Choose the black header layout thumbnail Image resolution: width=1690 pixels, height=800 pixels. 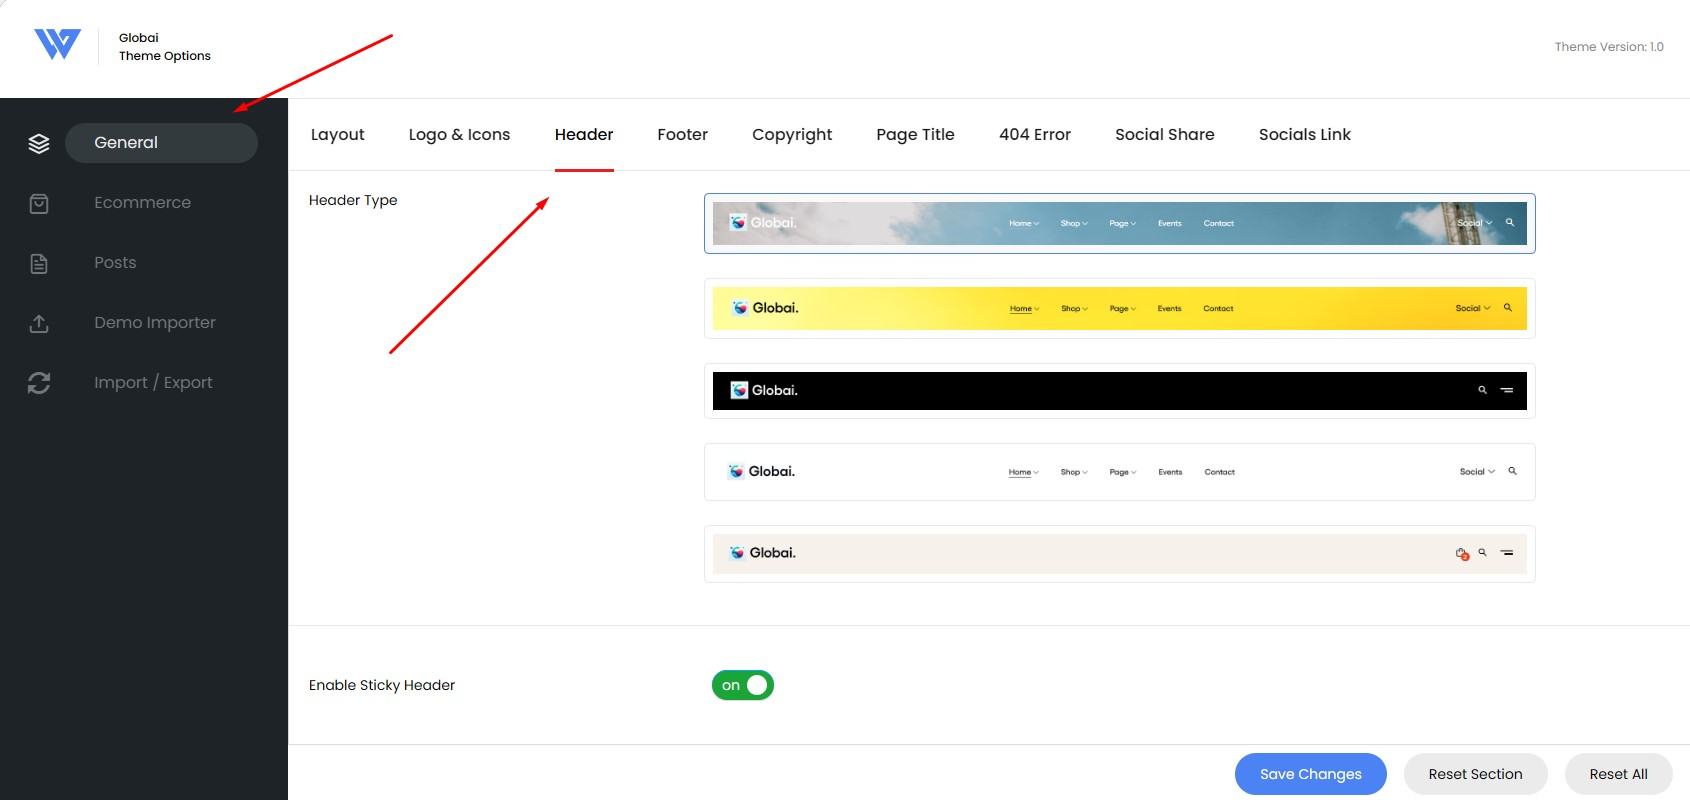click(x=1119, y=391)
